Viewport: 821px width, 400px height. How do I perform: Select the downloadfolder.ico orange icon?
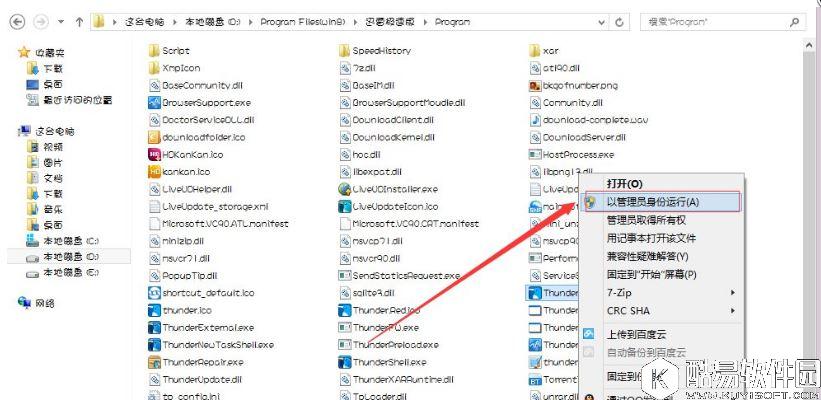(154, 137)
